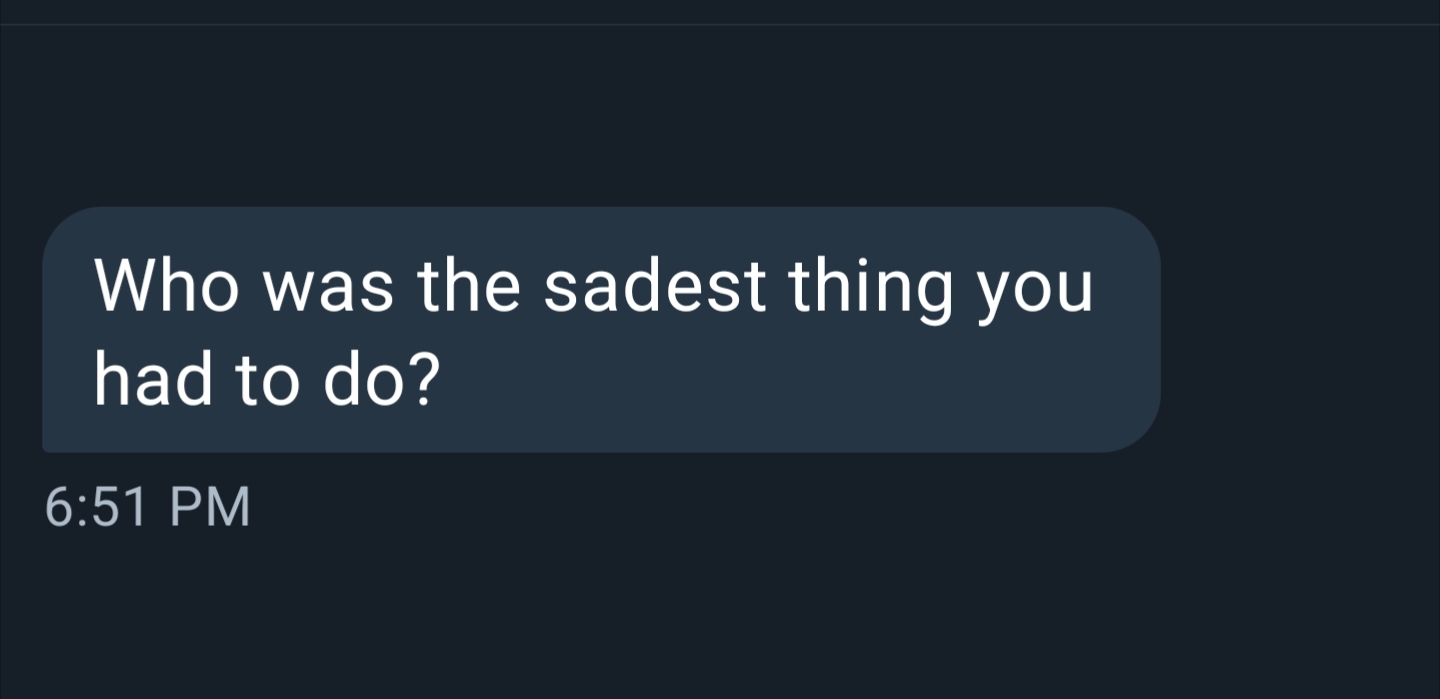Screen dimensions: 1440x699
Task: Tap blank space right of the timestamp
Action: (700, 507)
